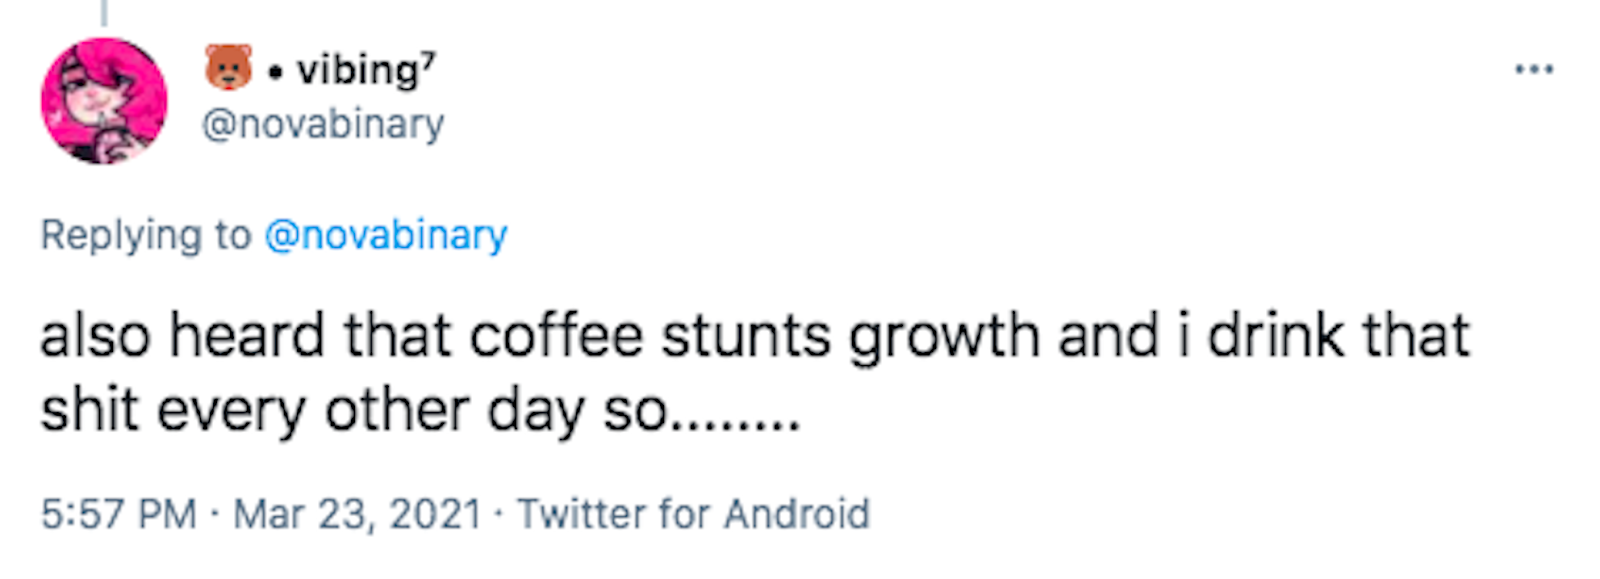Viewport: 1600px width, 579px height.
Task: Click the 5:57 PM tweet timestamp
Action: 118,514
